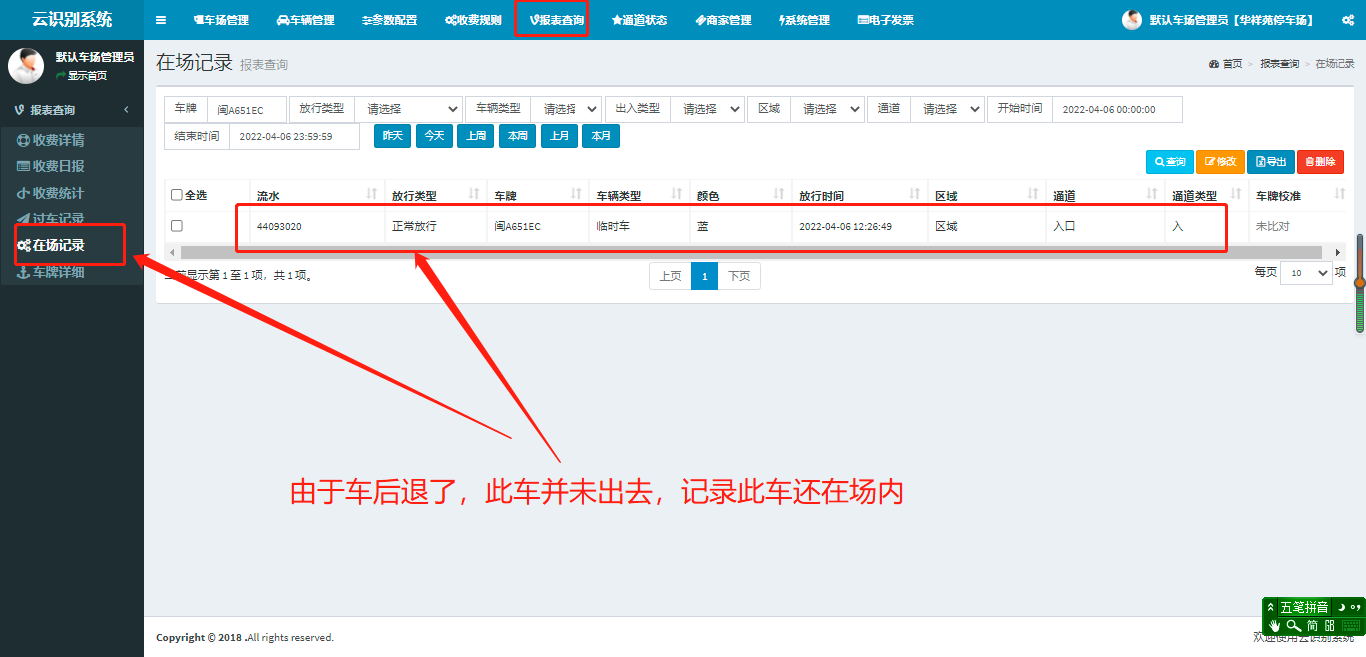Open the 出入类型 dropdown

pos(707,109)
